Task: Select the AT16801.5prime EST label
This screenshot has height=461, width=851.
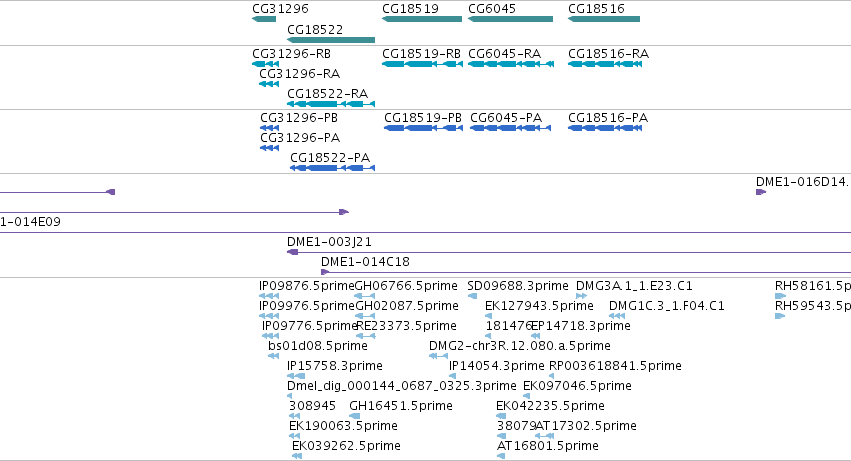Action: [x=548, y=446]
